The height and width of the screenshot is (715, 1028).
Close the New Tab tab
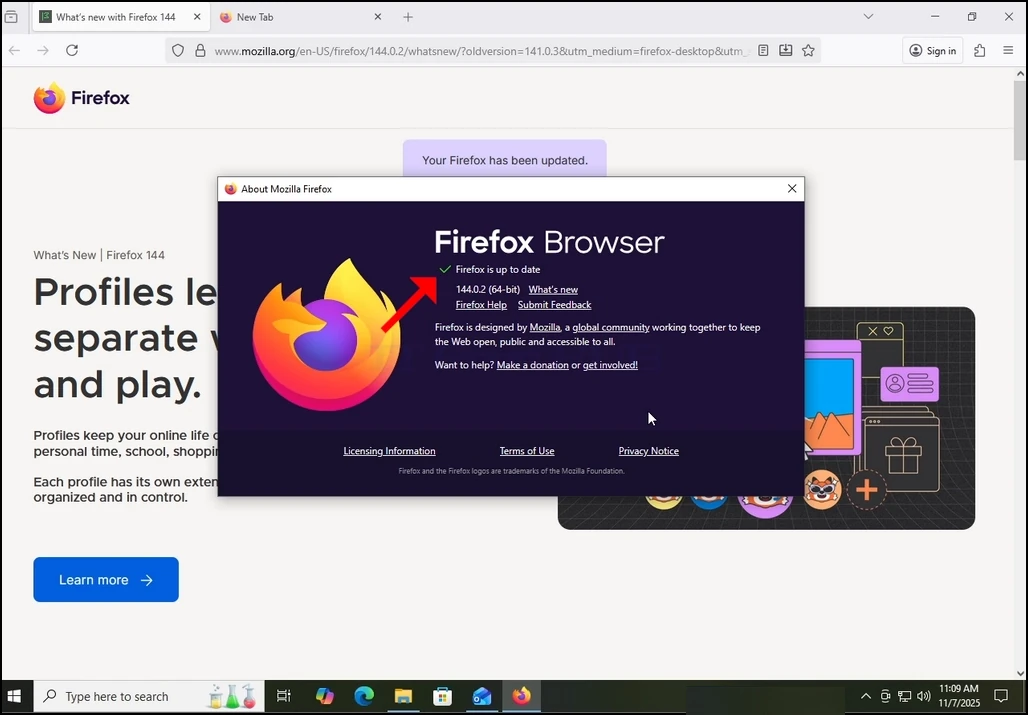tap(378, 17)
